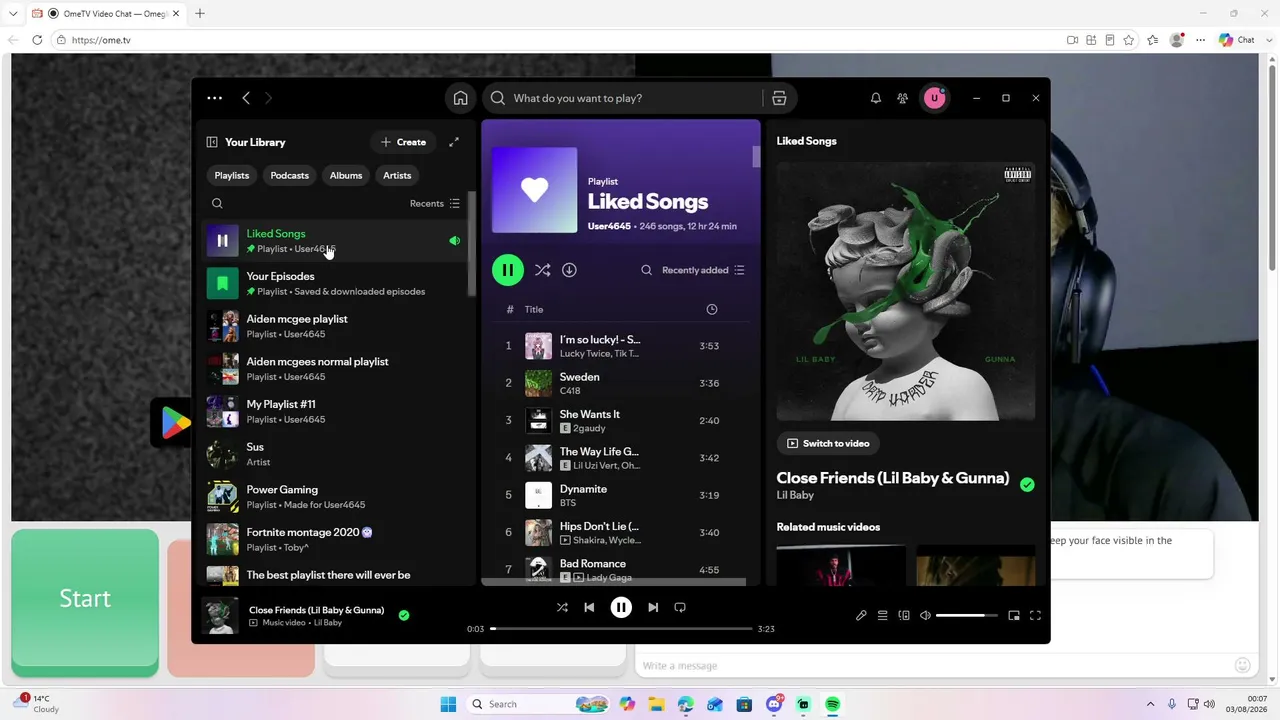Open Lil Baby artist link in Now Playing panel
Image resolution: width=1280 pixels, height=720 pixels.
point(795,495)
